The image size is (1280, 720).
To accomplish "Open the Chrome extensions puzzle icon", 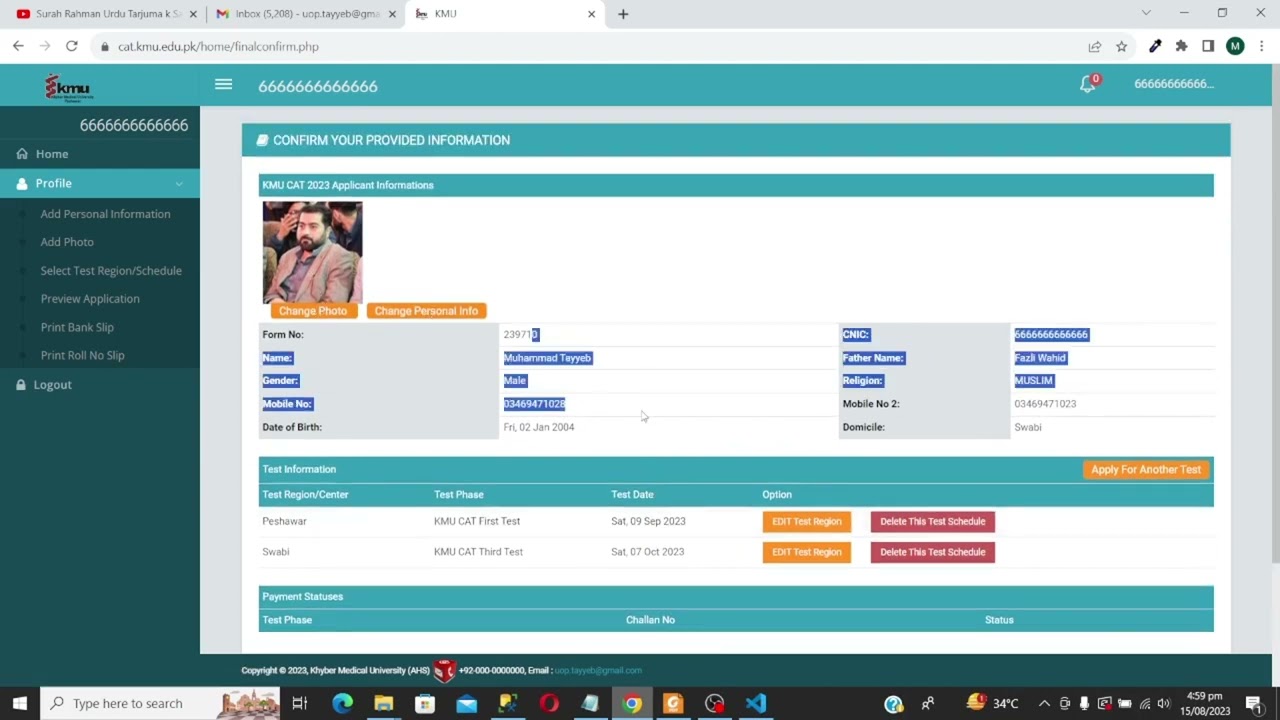I will point(1181,46).
